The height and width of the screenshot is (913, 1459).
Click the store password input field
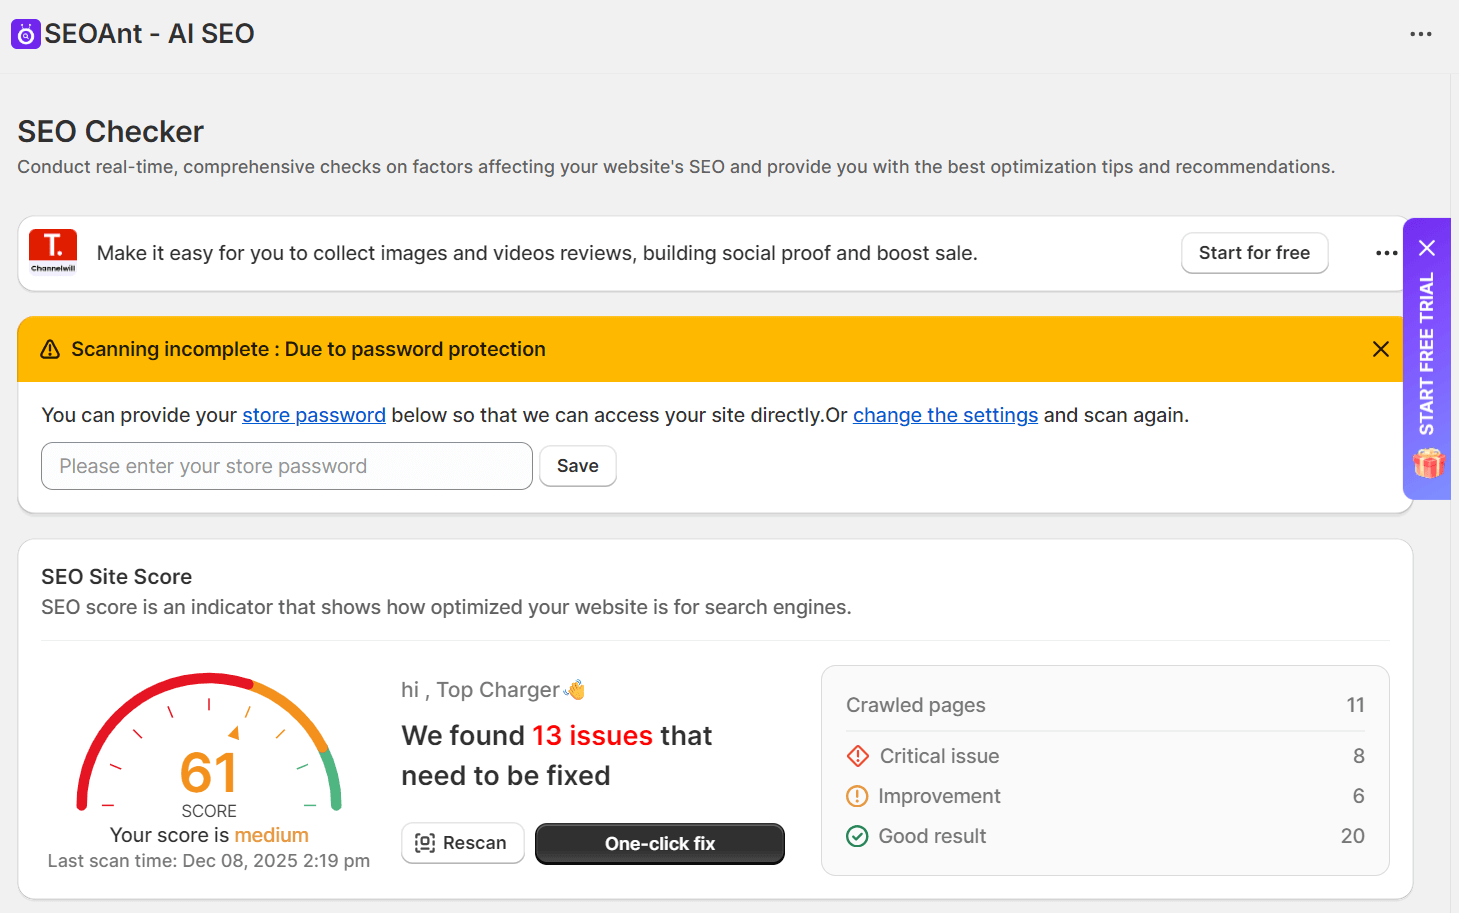[287, 466]
